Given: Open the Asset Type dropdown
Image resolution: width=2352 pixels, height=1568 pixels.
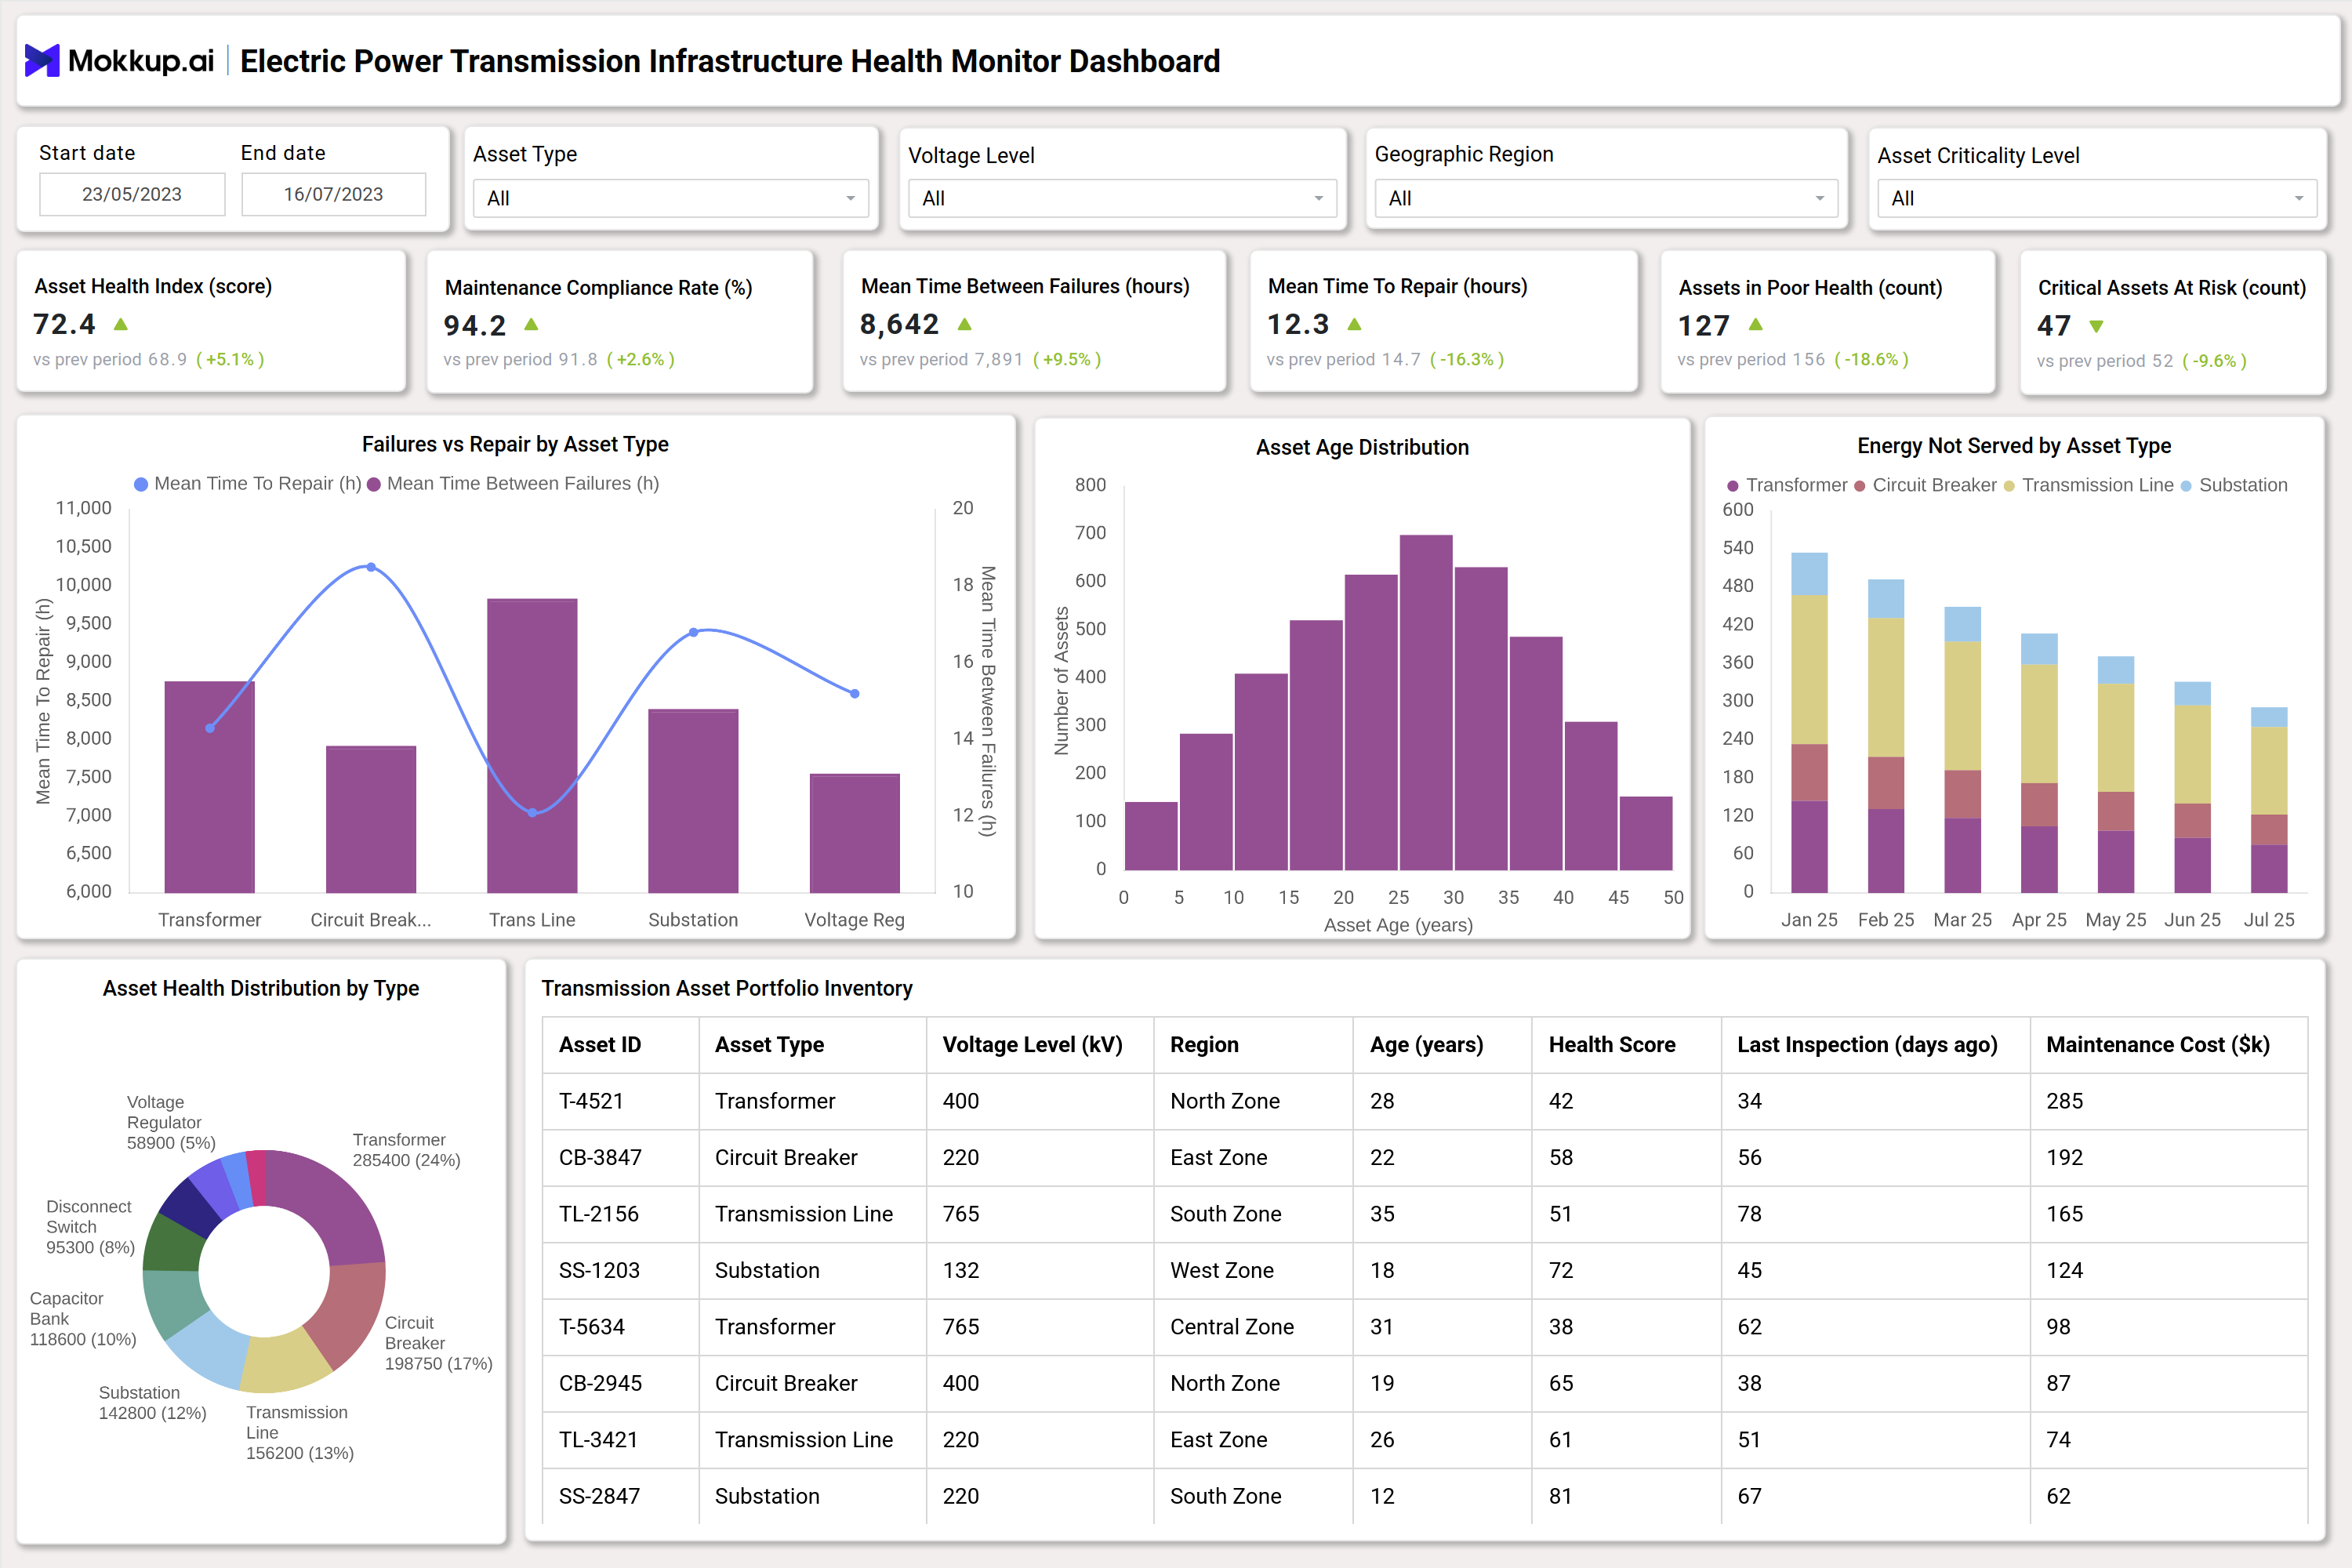Looking at the screenshot, I should [x=670, y=198].
